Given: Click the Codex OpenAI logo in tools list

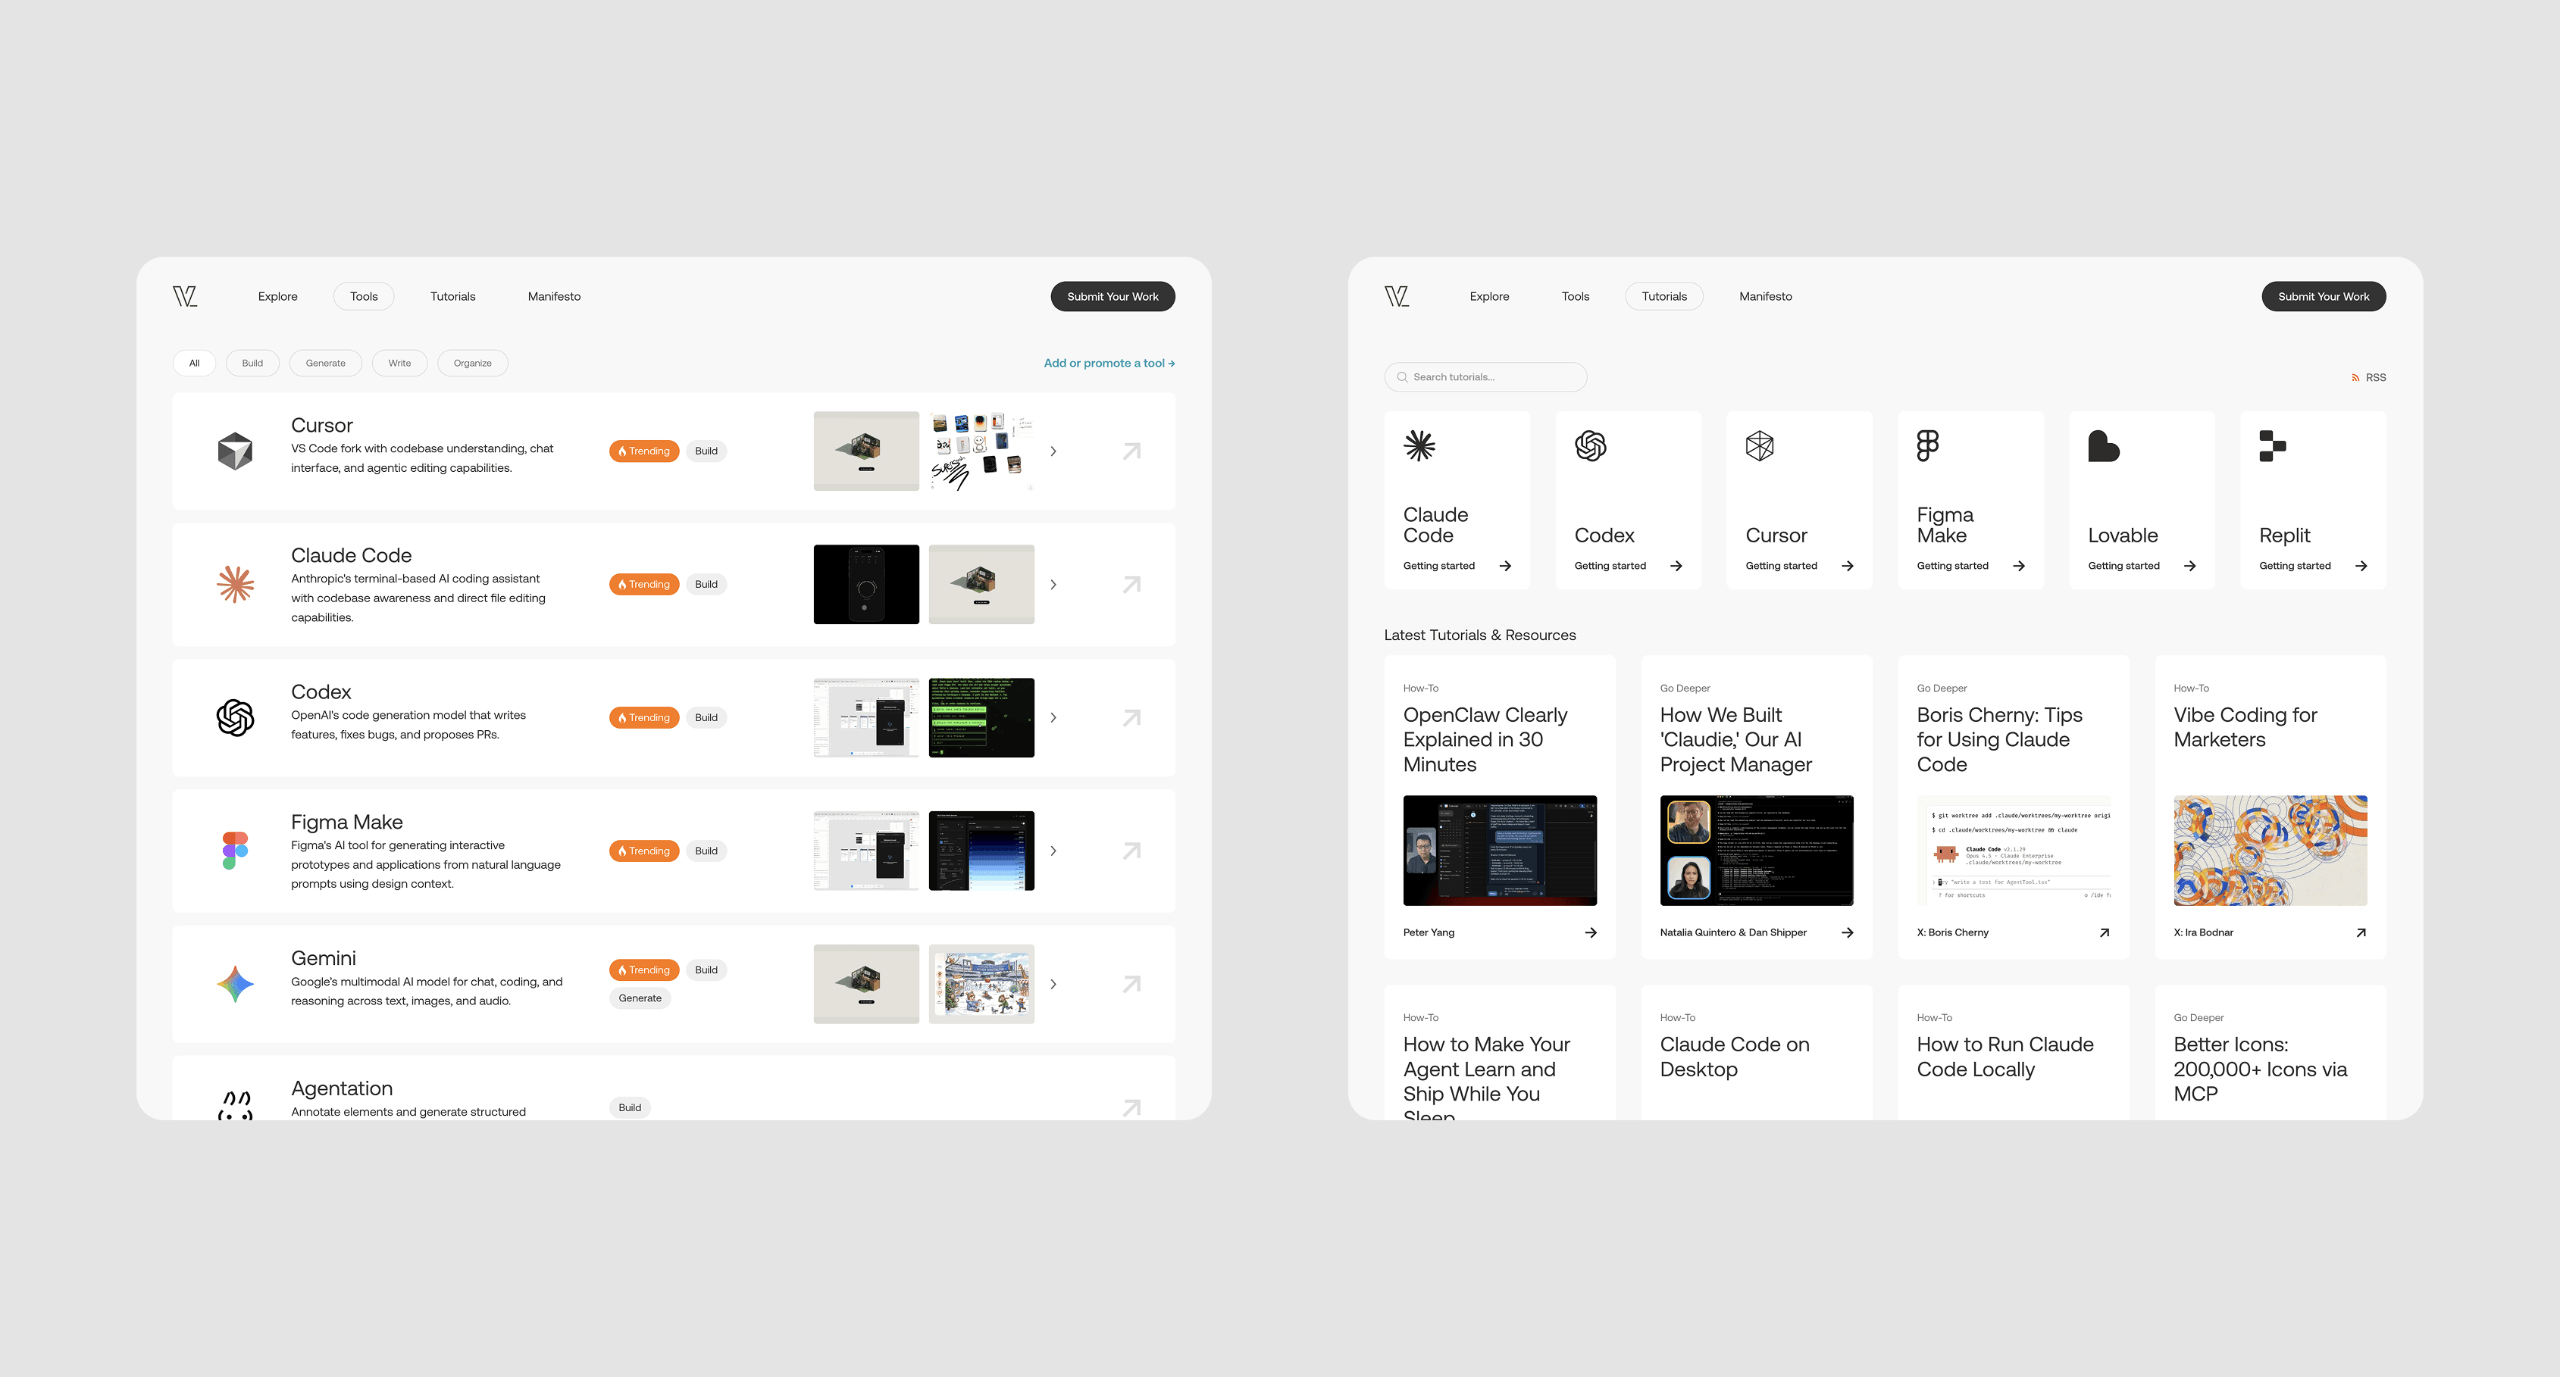Looking at the screenshot, I should tap(235, 717).
